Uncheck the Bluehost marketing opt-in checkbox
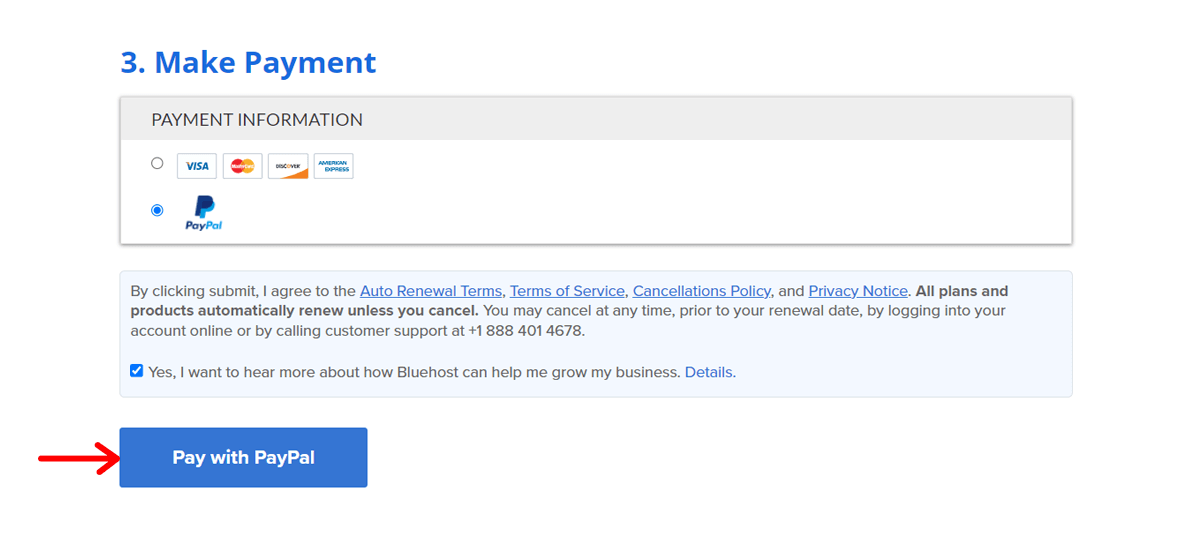This screenshot has height=544, width=1200. coord(137,371)
